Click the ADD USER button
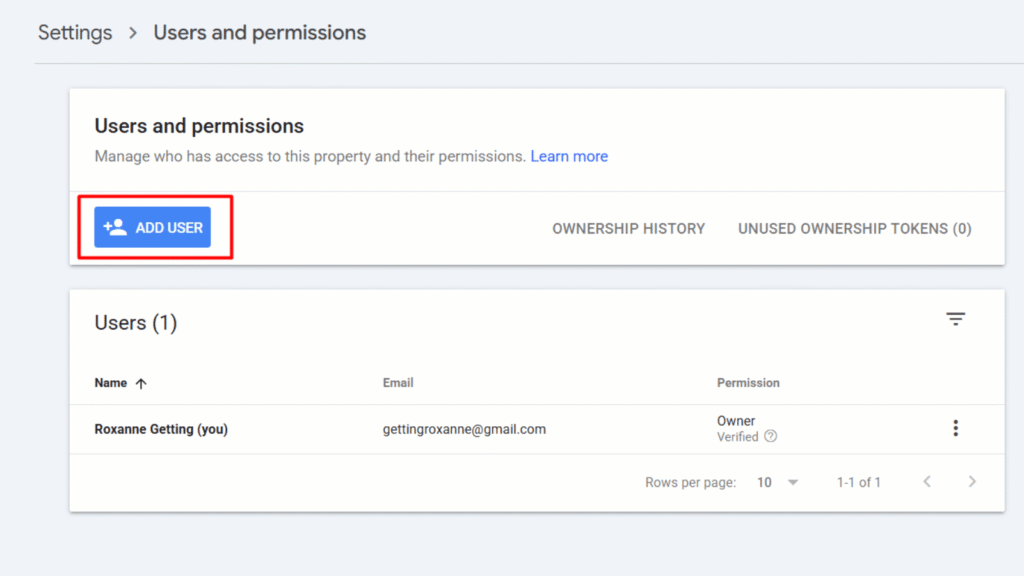The image size is (1024, 576). pos(152,227)
